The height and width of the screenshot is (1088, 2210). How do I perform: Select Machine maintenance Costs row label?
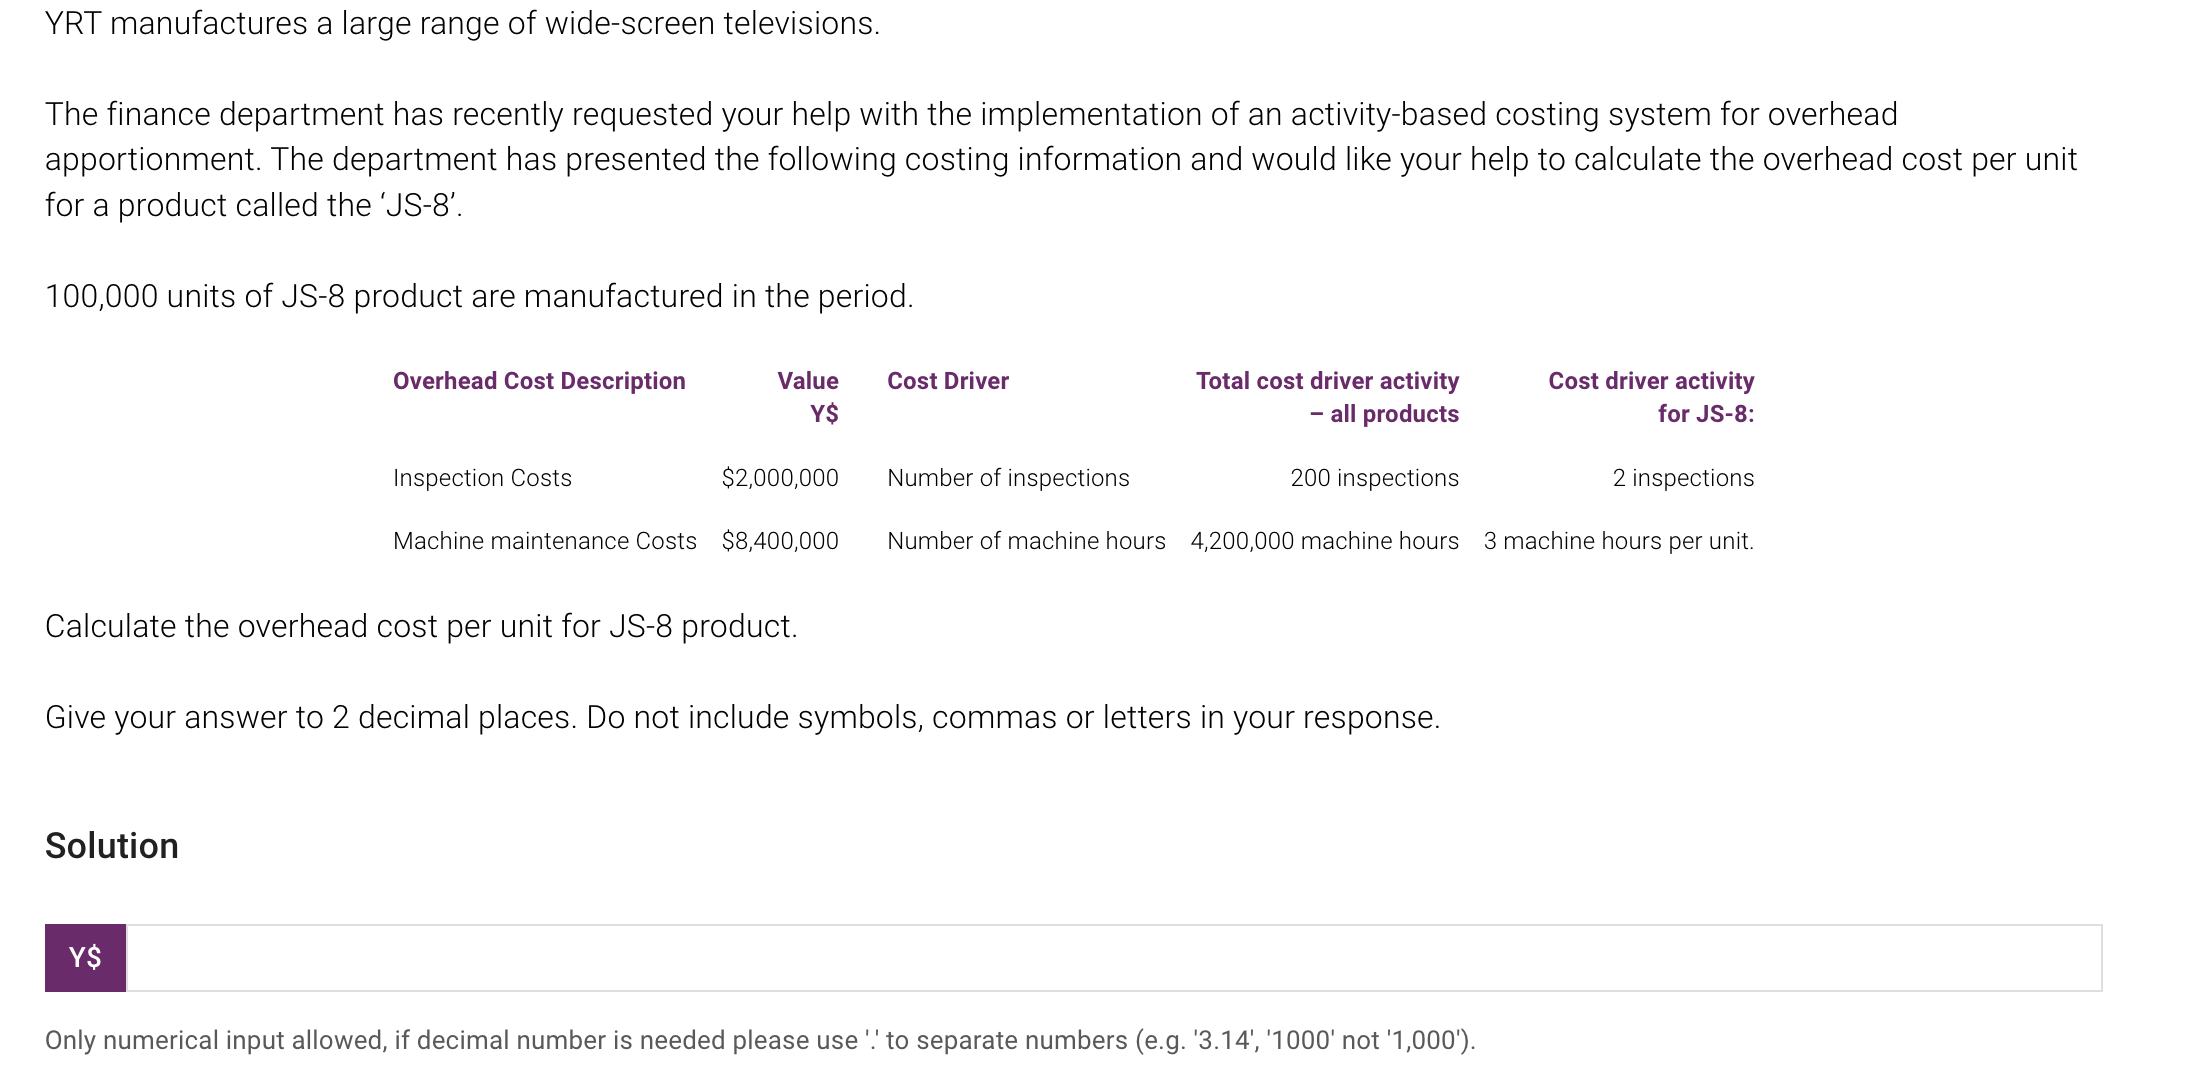(x=545, y=541)
